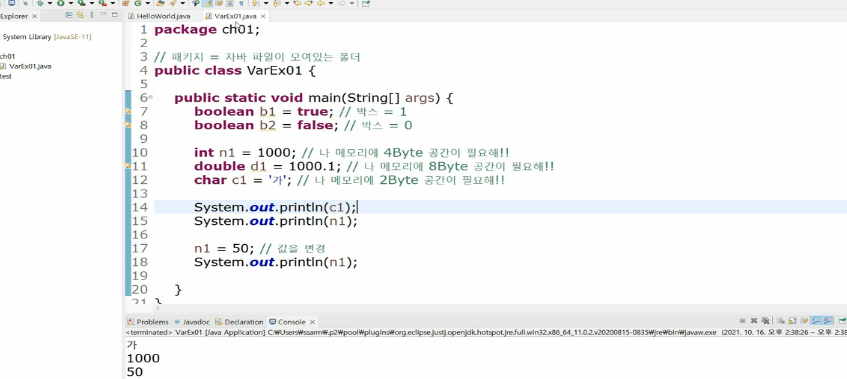Screen dimensions: 847x379
Task: Click 'public class VarEx01 {' on line 4
Action: coord(234,71)
